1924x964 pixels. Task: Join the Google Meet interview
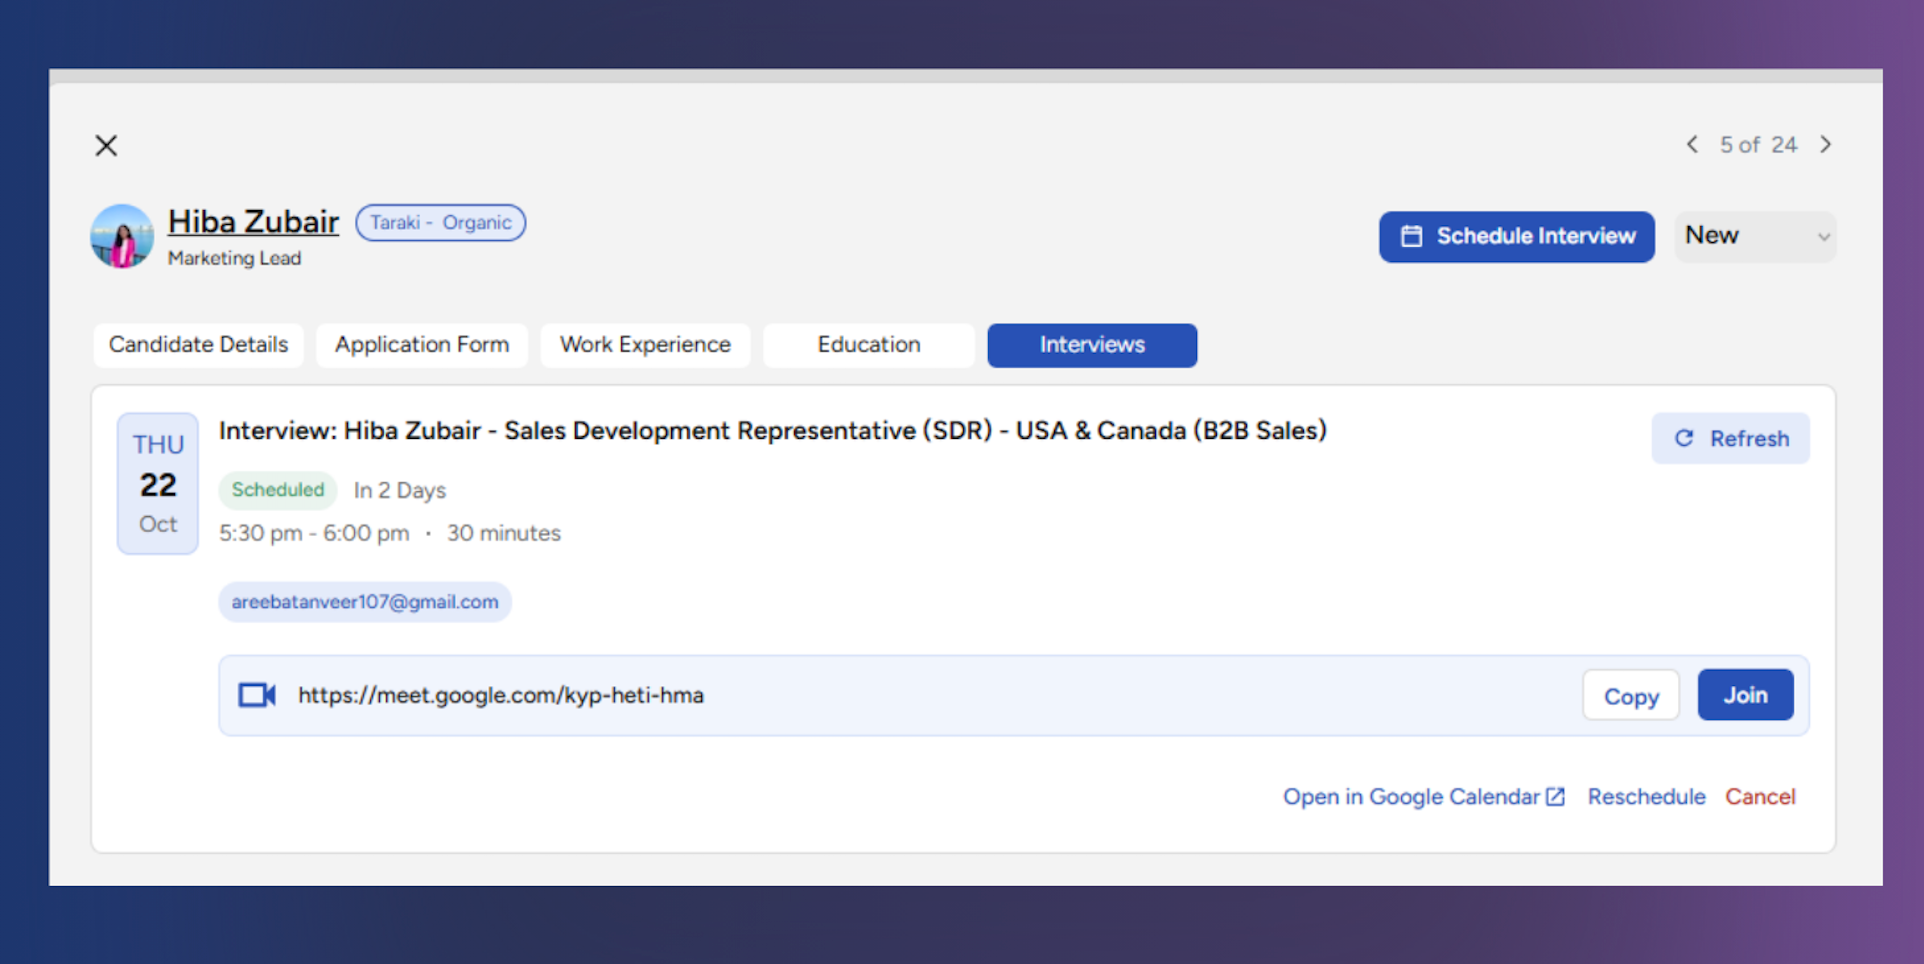[x=1745, y=695]
